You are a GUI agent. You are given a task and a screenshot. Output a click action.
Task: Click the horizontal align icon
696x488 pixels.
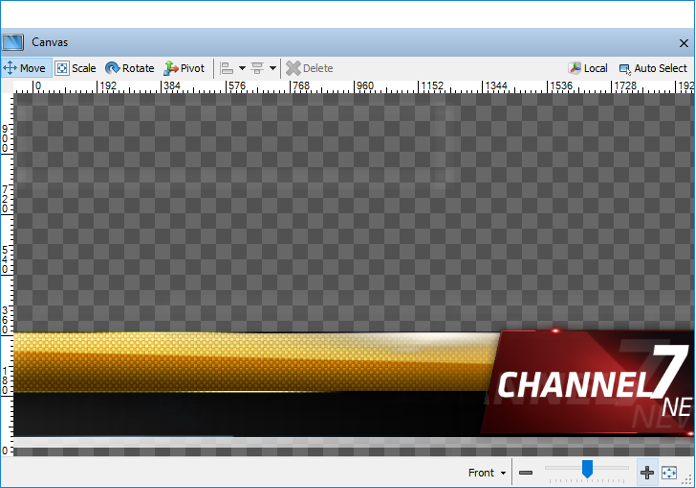click(227, 68)
